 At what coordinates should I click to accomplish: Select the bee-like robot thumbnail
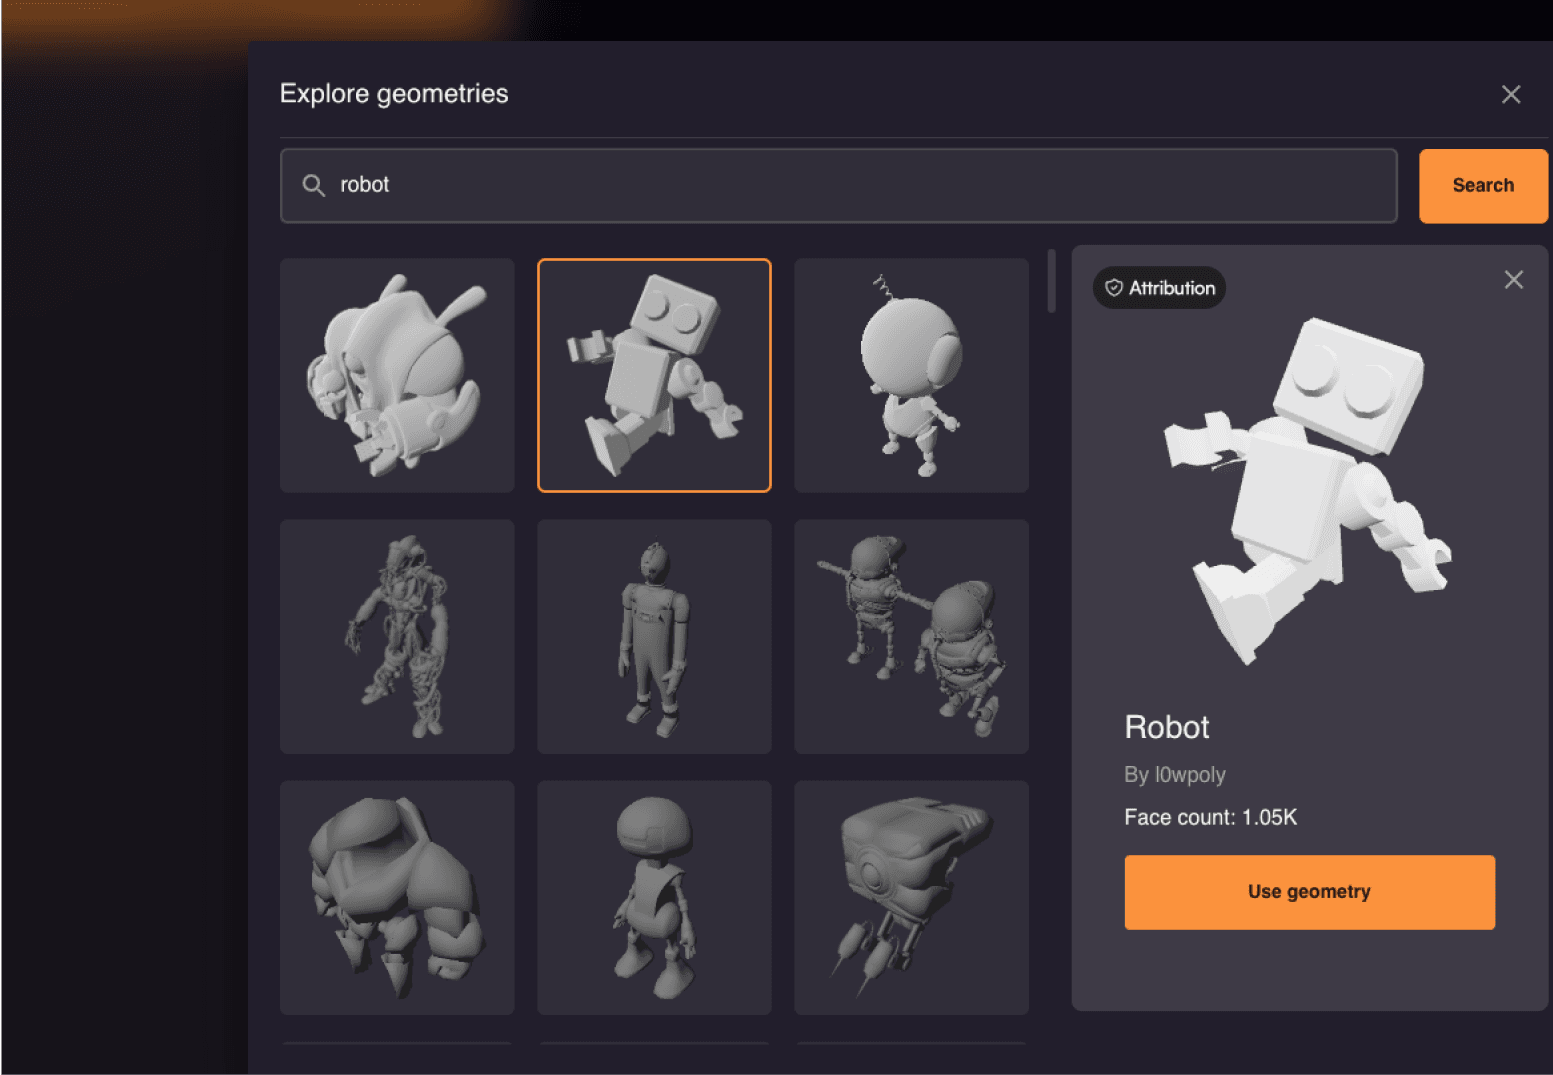(x=397, y=375)
